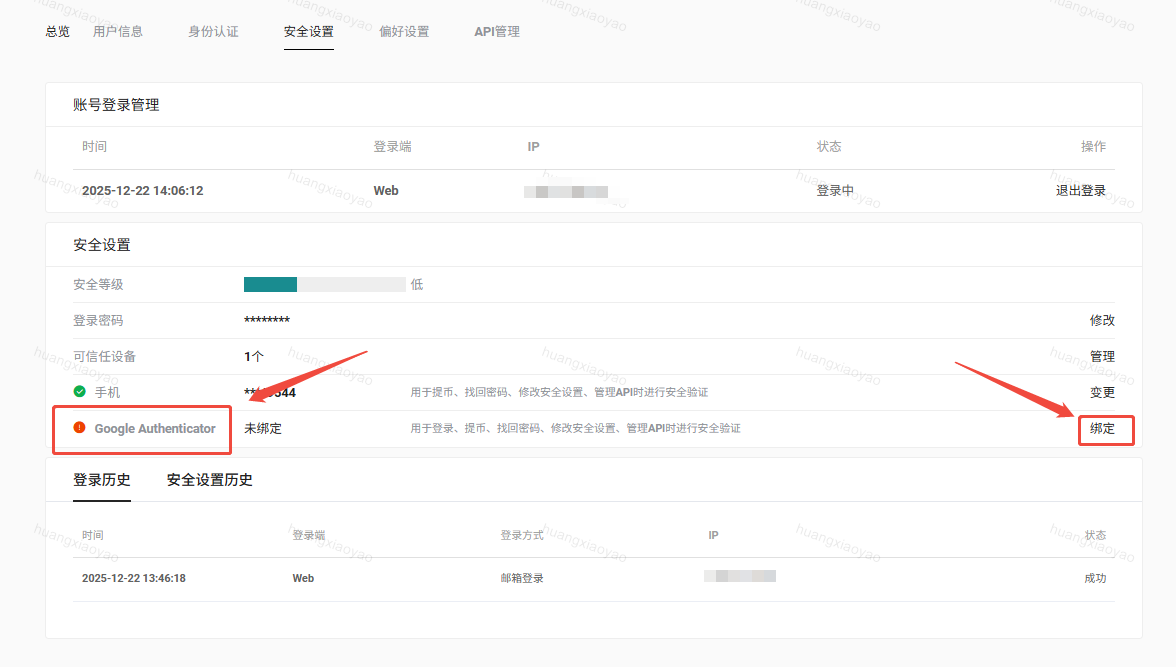
Task: Click 退出登录 for the Web session
Action: (x=1080, y=190)
